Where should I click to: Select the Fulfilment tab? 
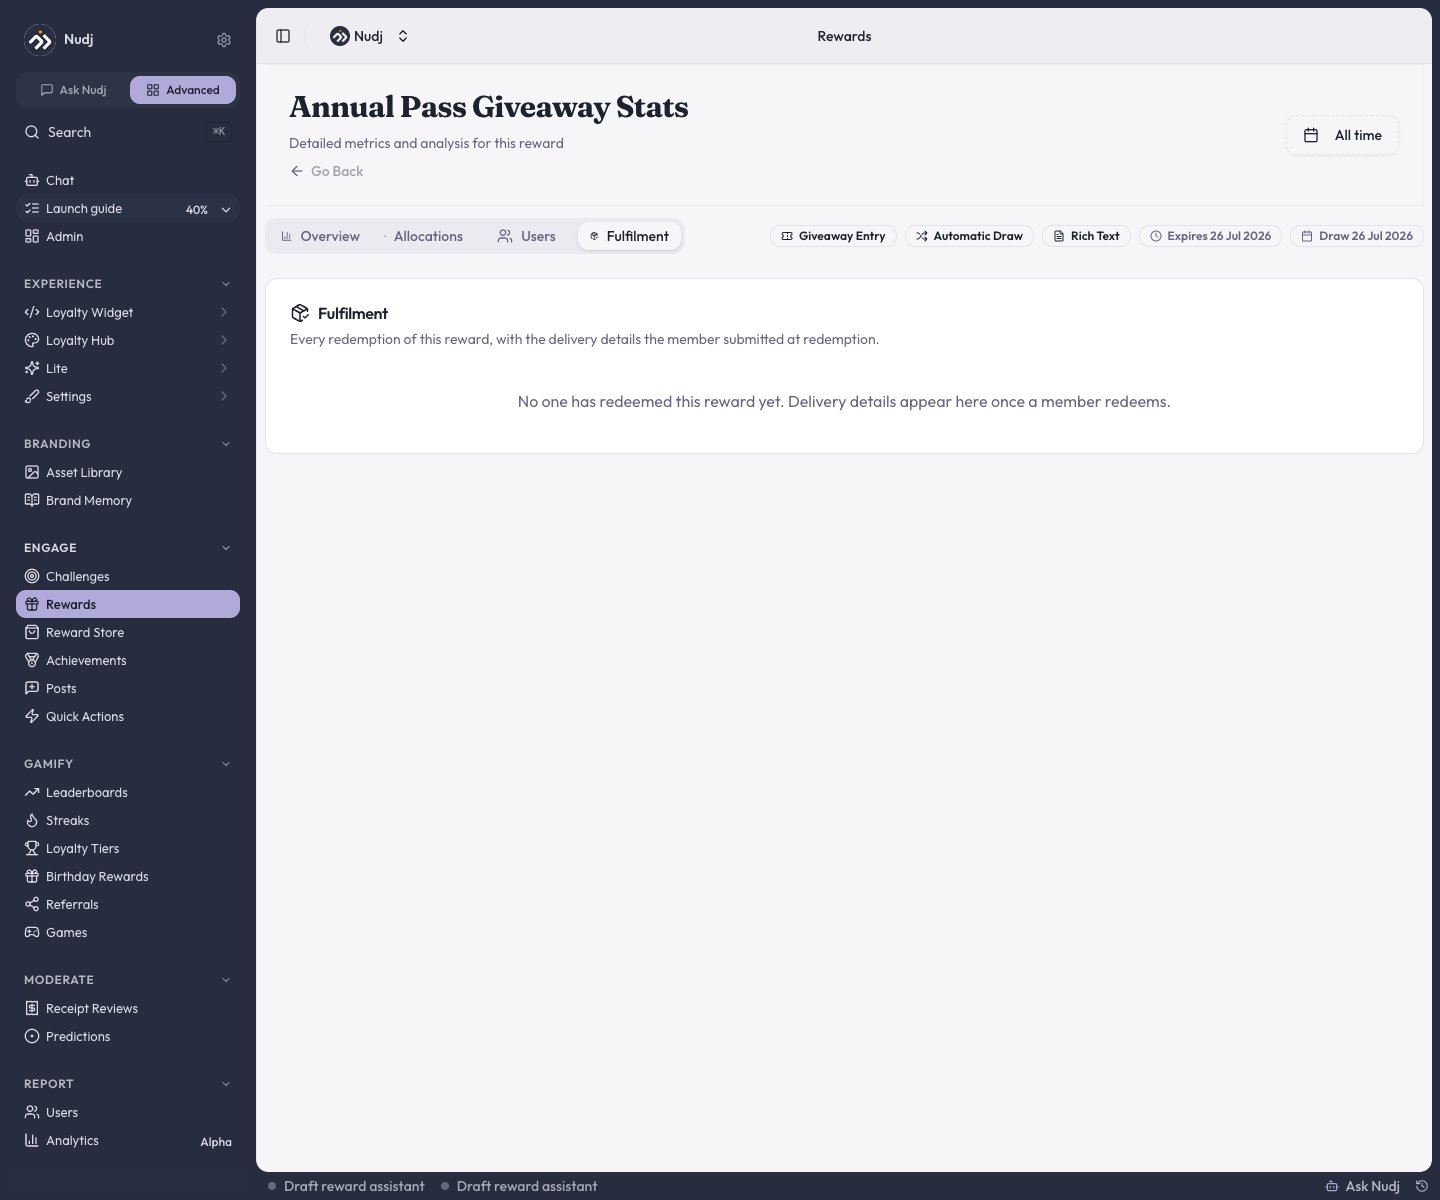coord(630,236)
